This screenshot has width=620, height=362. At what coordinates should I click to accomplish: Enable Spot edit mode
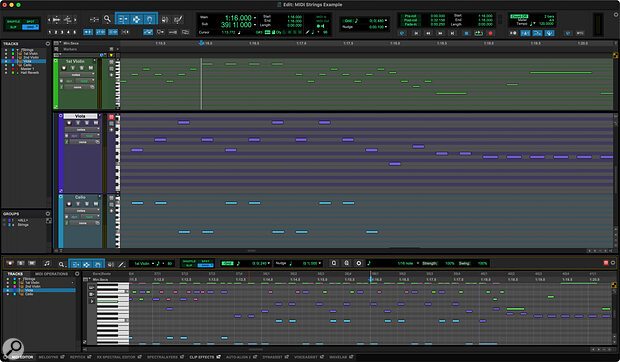[x=30, y=21]
